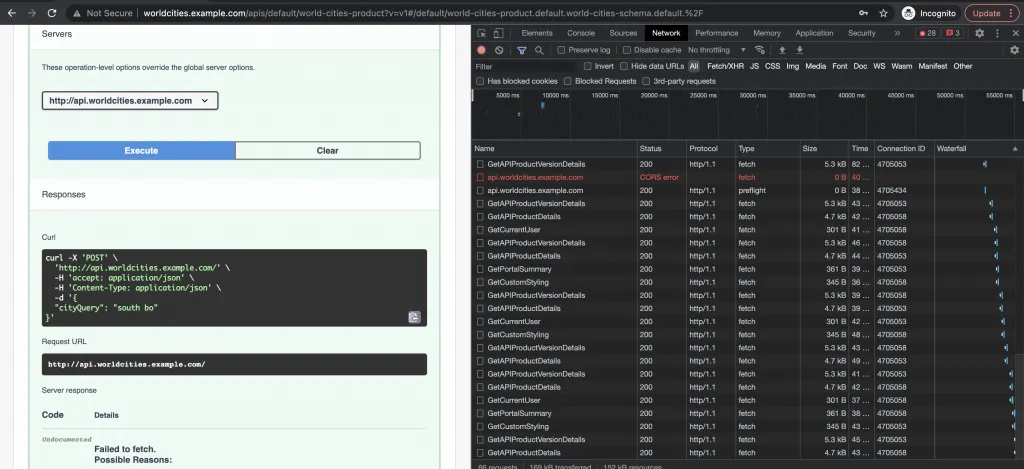
Task: Go back to the previous page
Action: (x=12, y=13)
